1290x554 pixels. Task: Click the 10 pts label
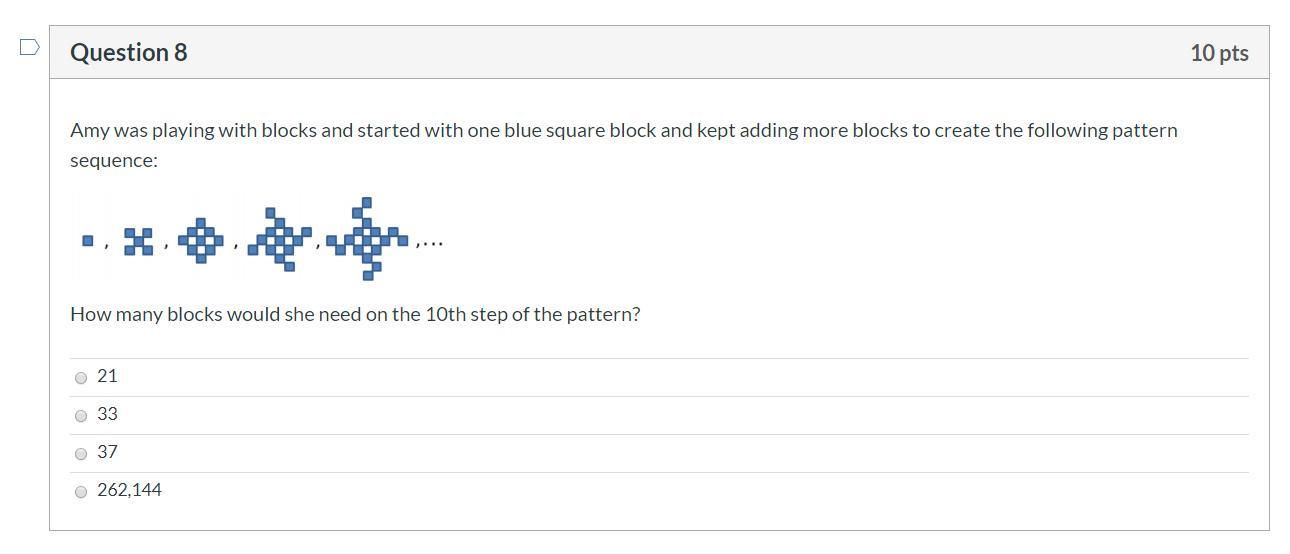[x=1219, y=53]
